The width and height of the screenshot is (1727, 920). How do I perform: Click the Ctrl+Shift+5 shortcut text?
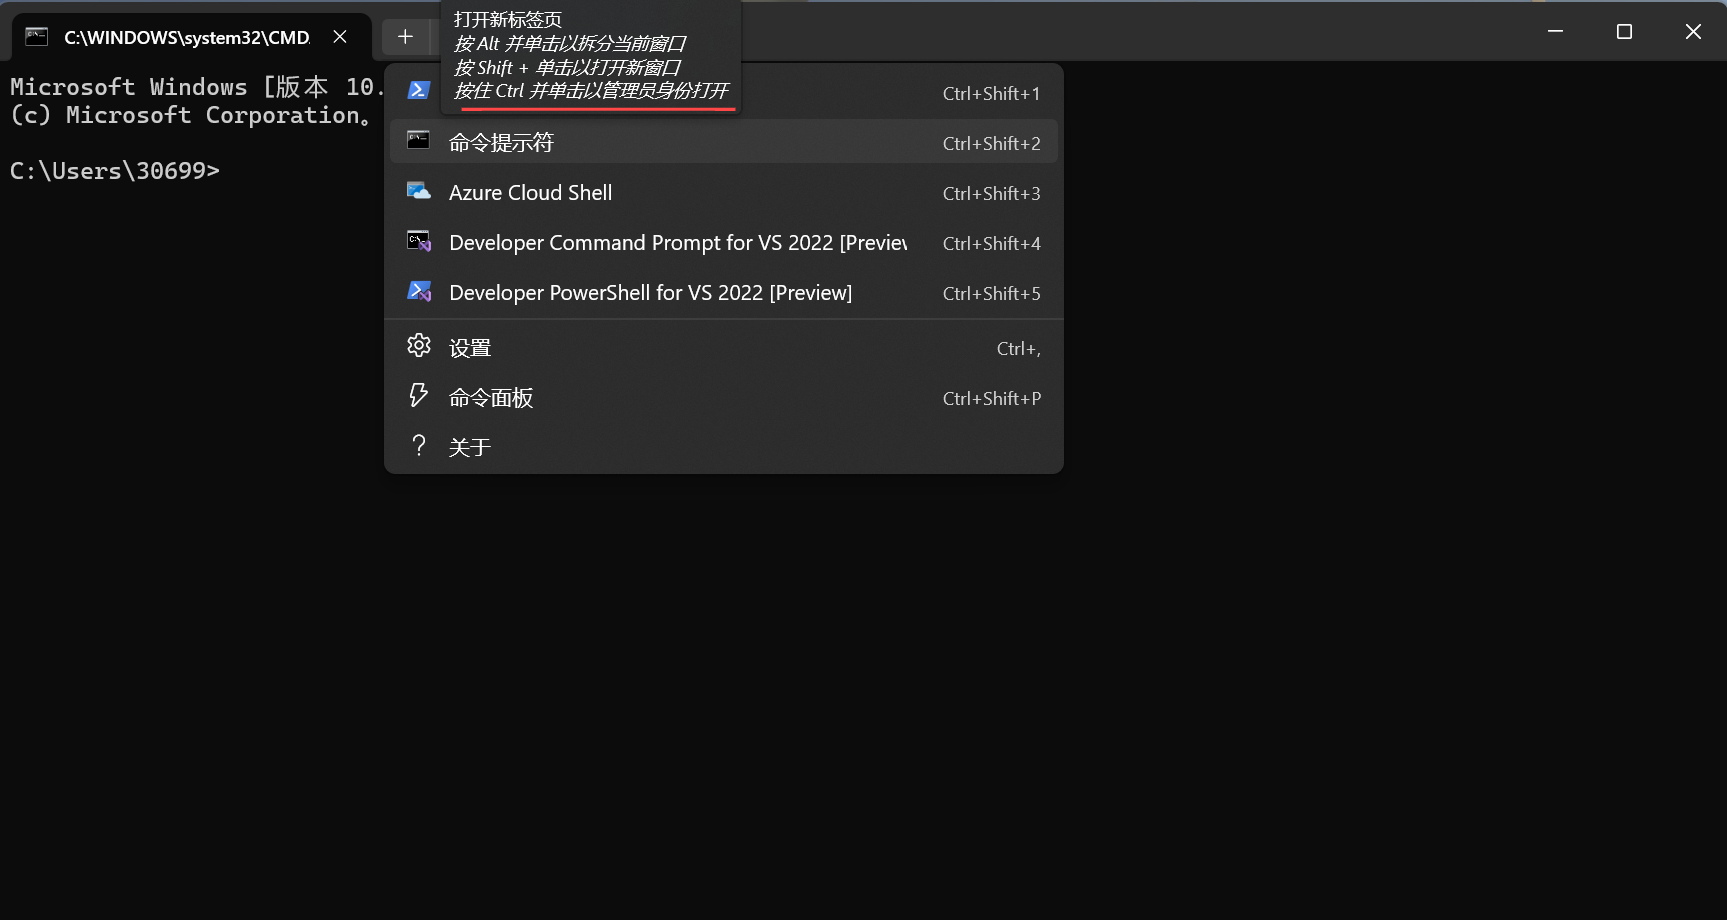pos(991,293)
